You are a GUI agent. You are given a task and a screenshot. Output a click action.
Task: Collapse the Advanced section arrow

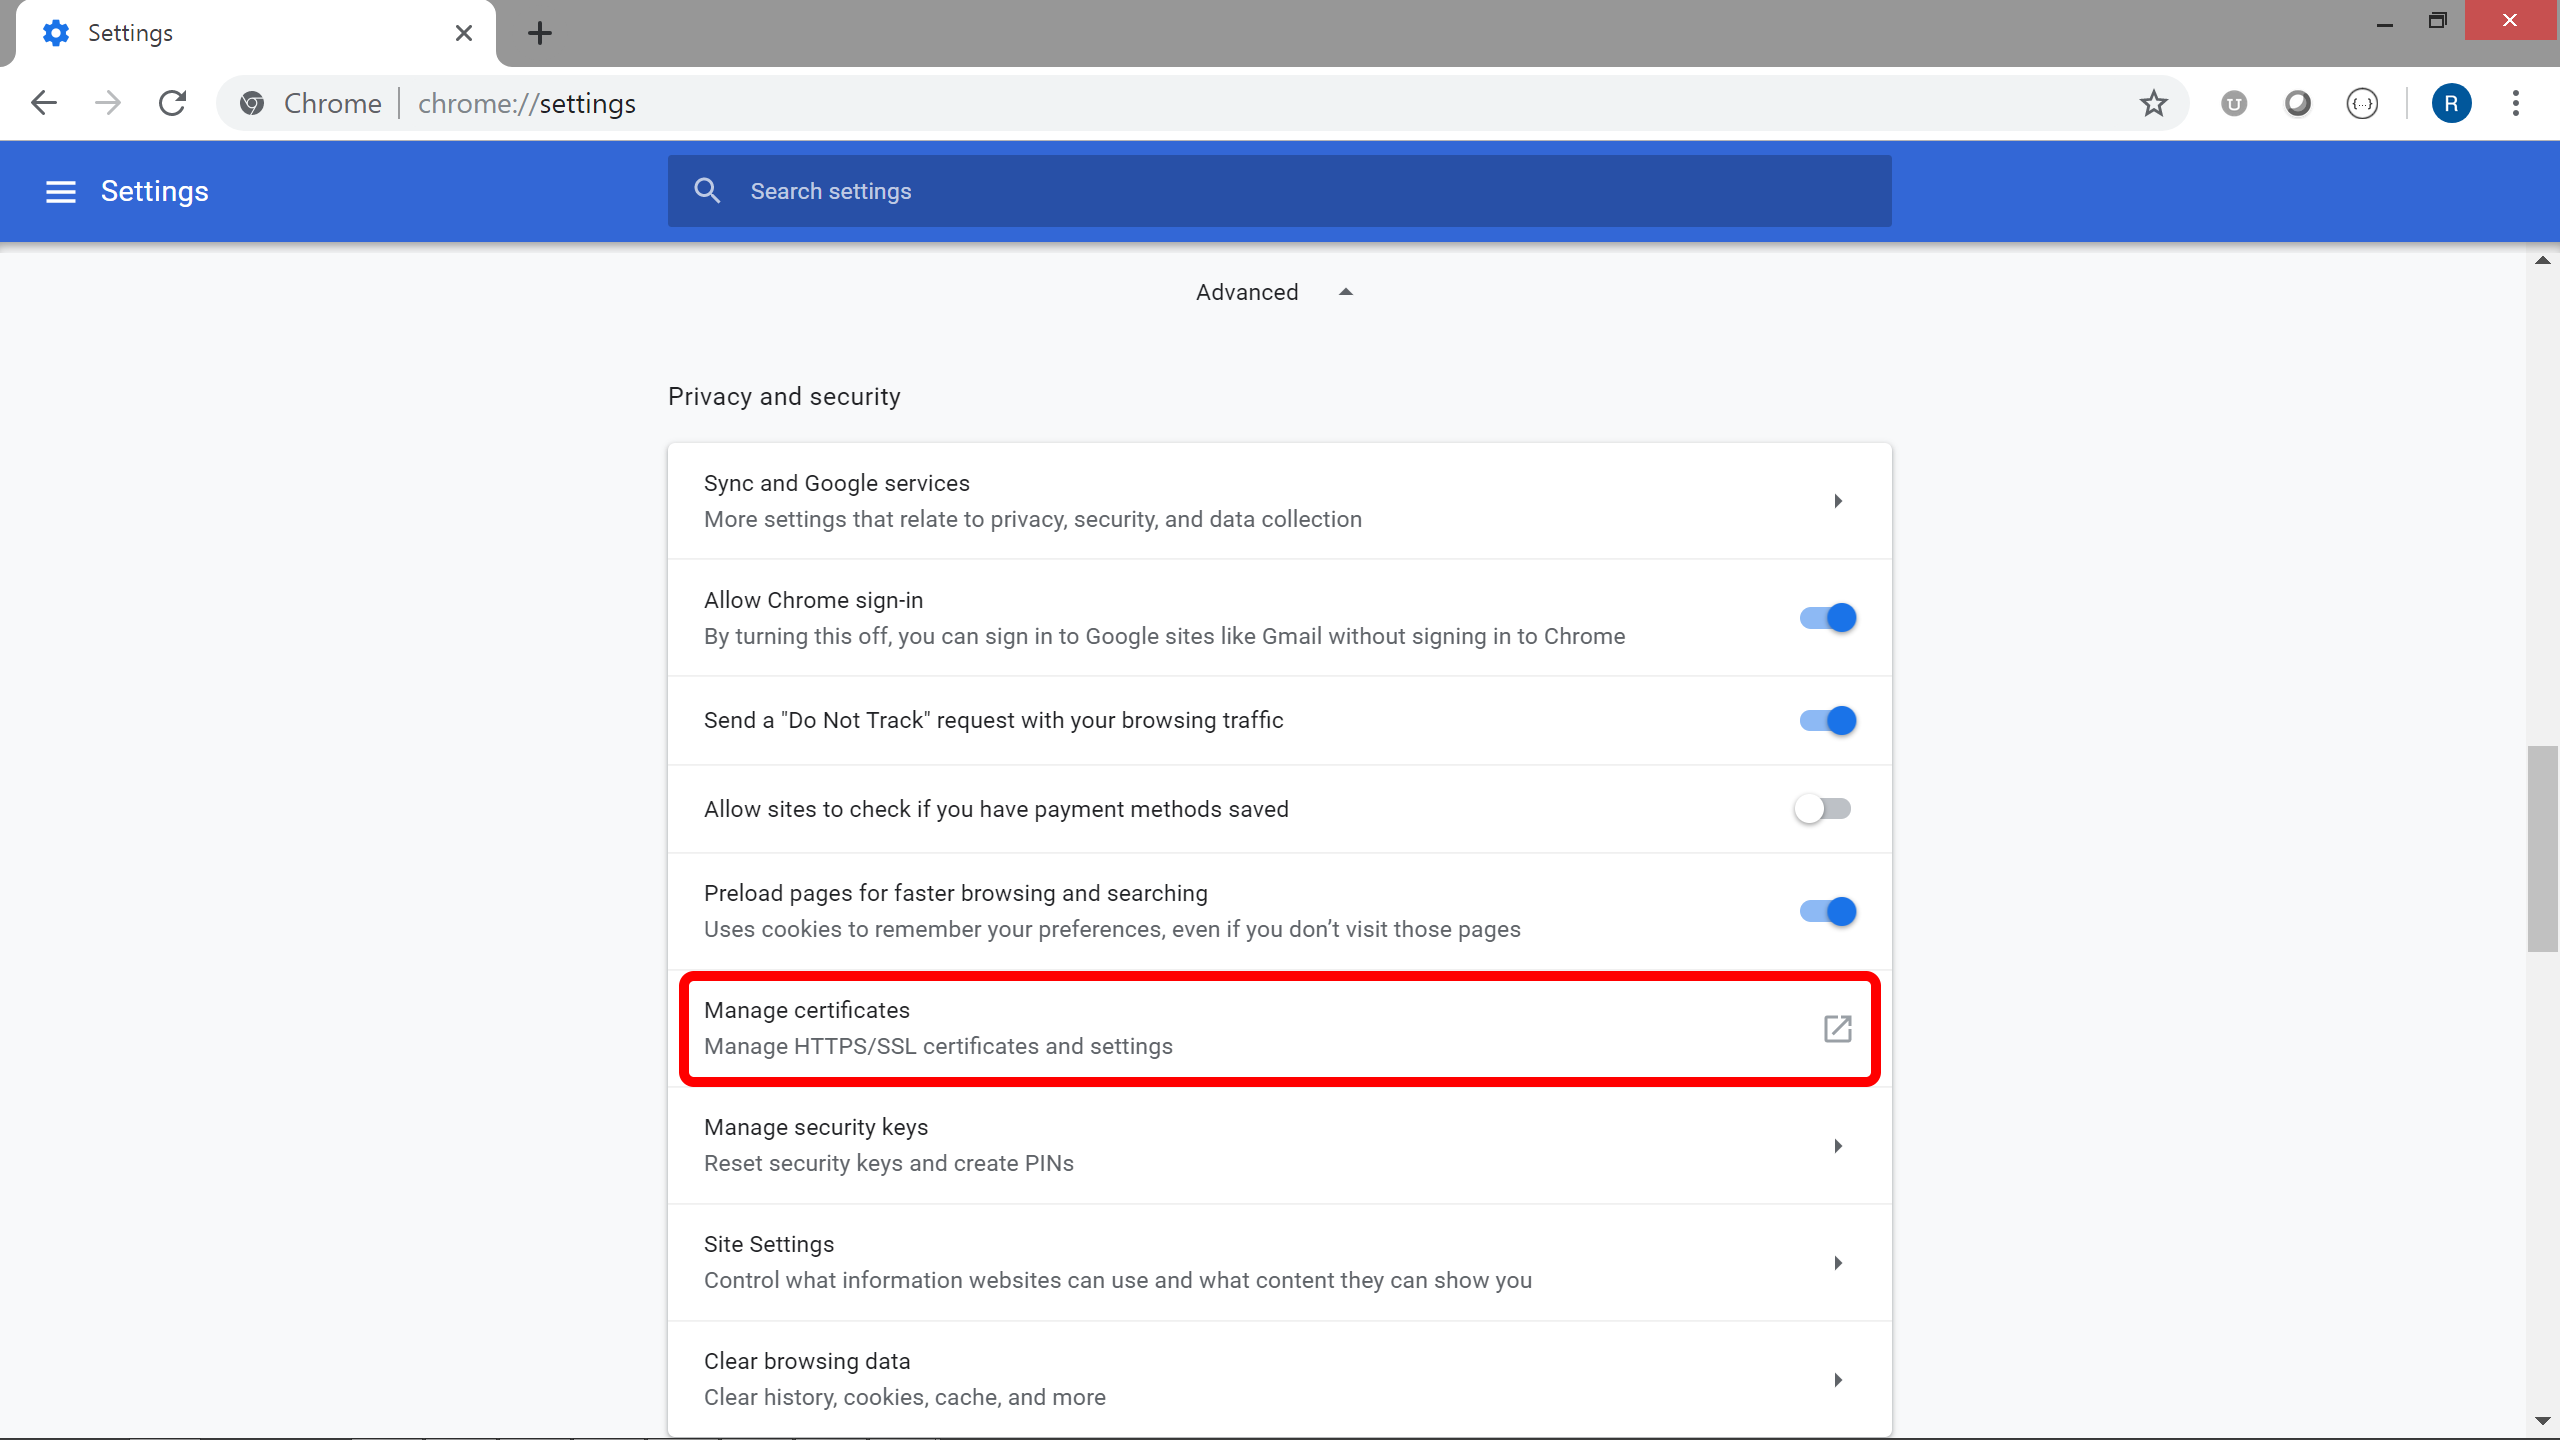(x=1346, y=292)
